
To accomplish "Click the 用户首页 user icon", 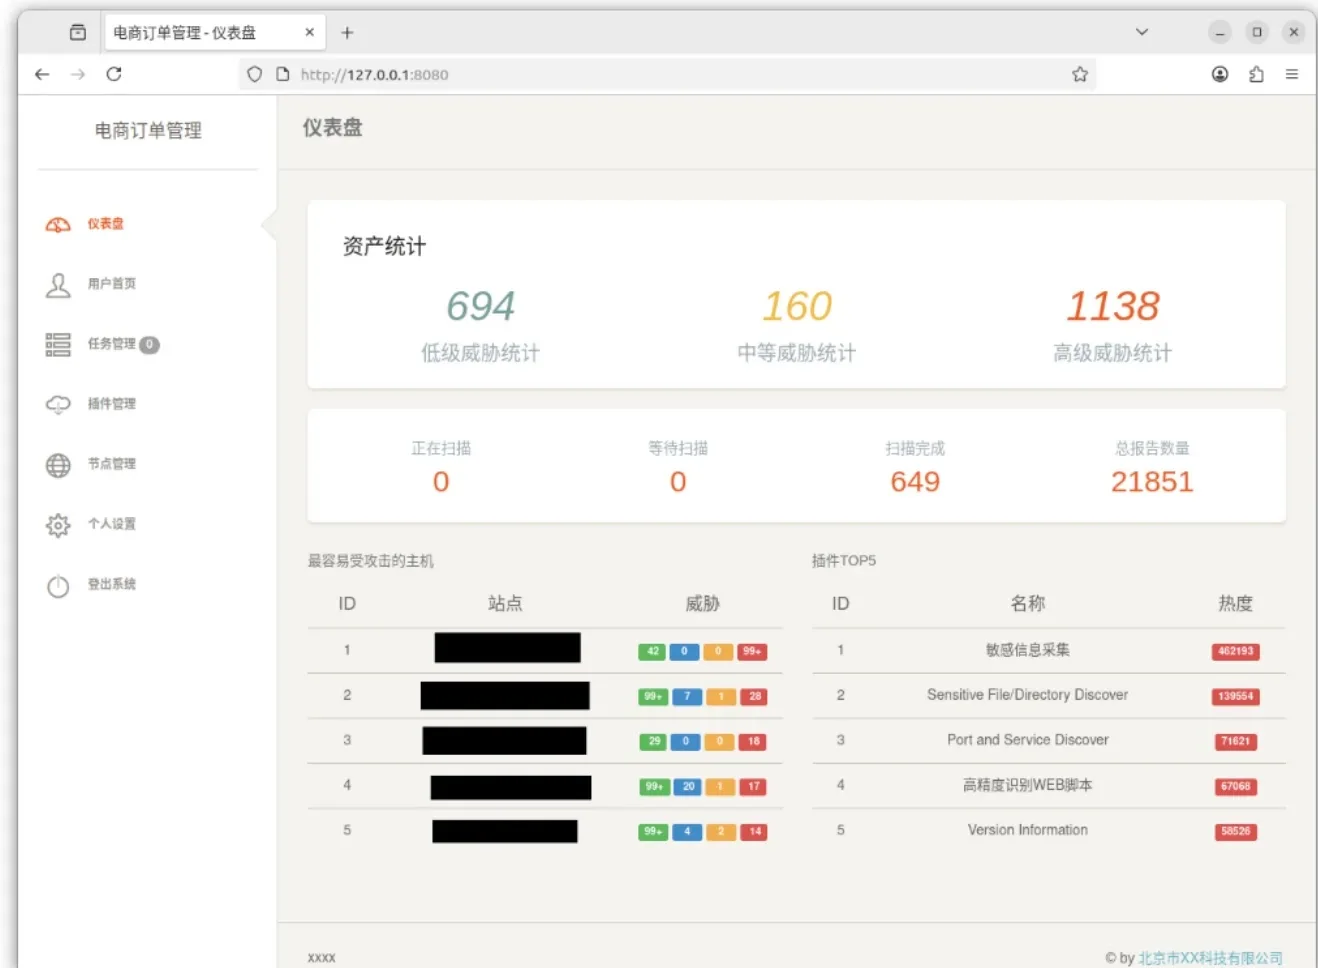I will tap(58, 285).
